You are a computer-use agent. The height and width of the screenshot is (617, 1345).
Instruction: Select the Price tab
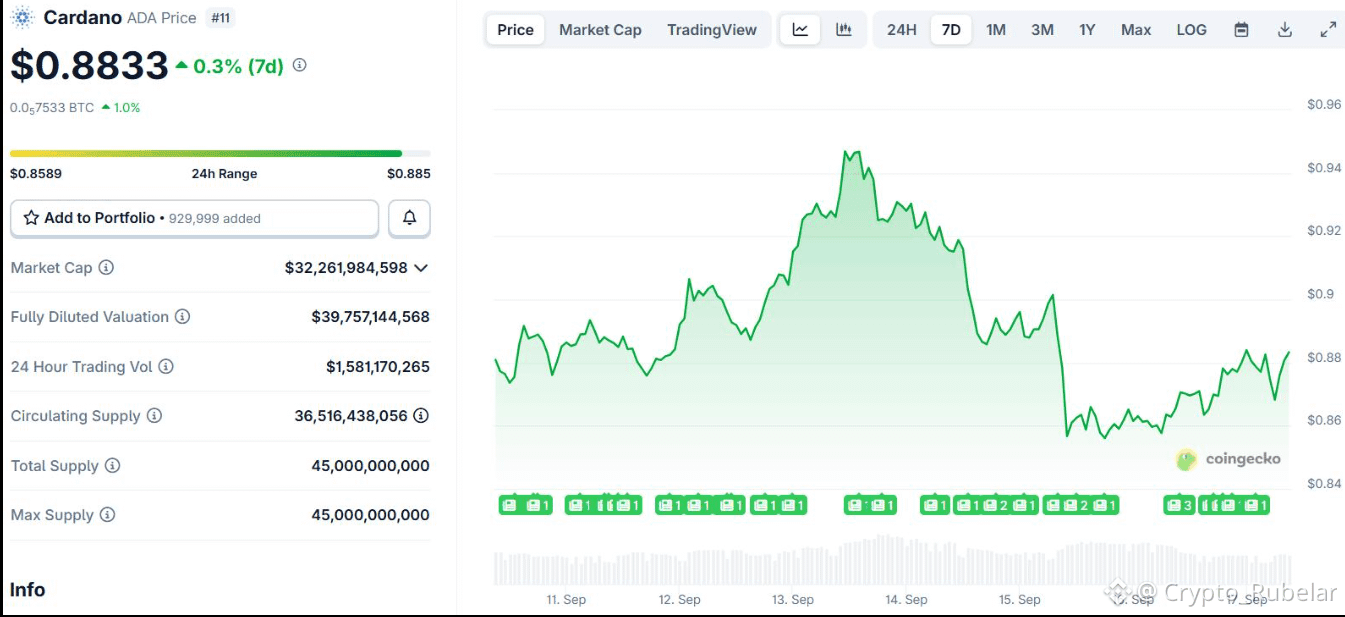tap(516, 30)
